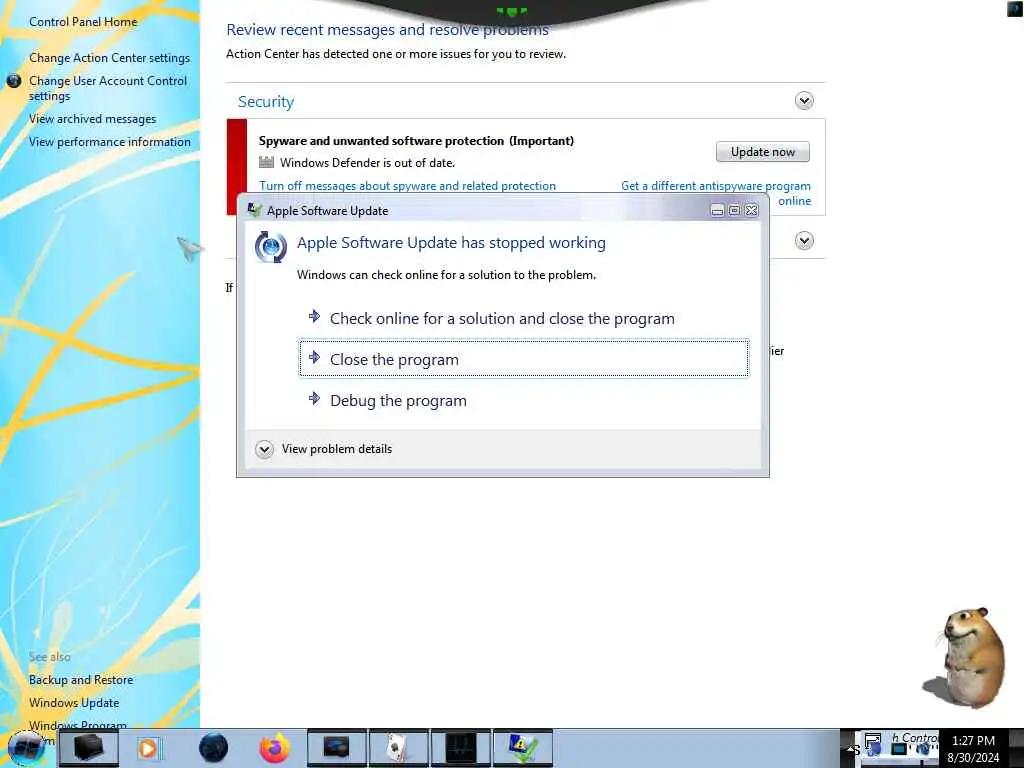The height and width of the screenshot is (768, 1024).
Task: Open the black folder taskbar icon
Action: click(x=88, y=748)
